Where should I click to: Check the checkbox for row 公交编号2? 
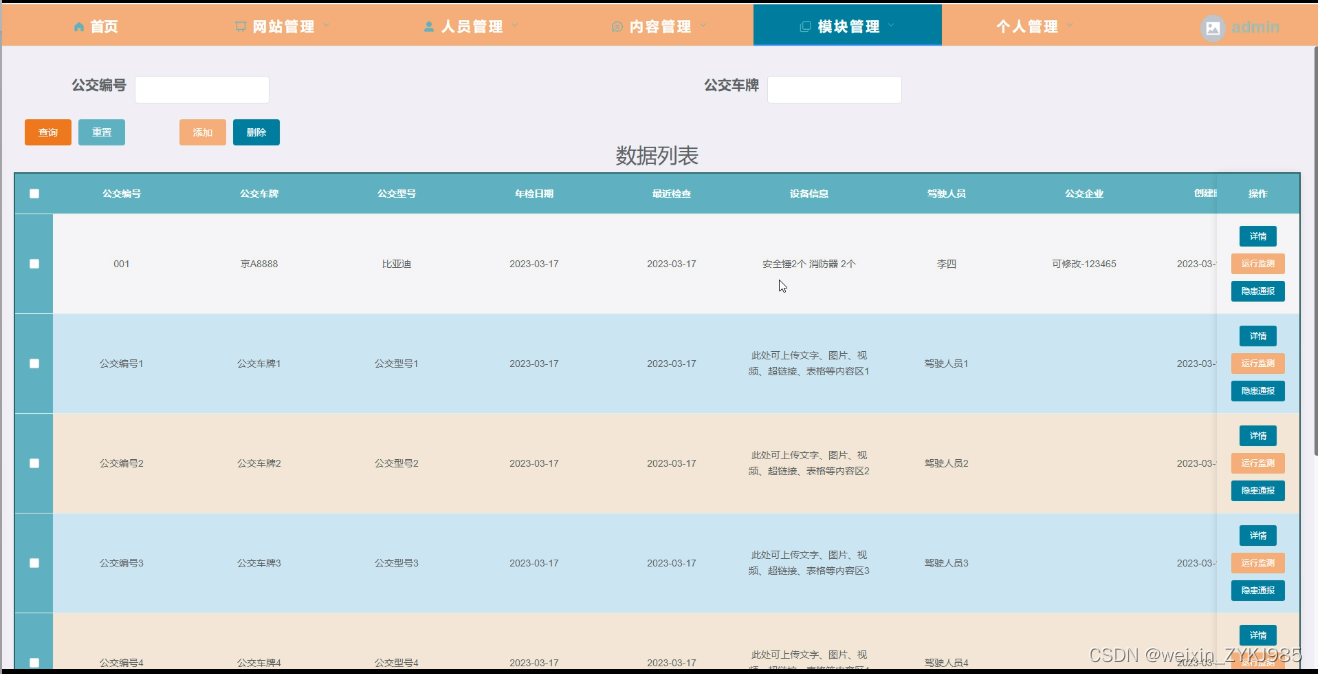(x=34, y=464)
